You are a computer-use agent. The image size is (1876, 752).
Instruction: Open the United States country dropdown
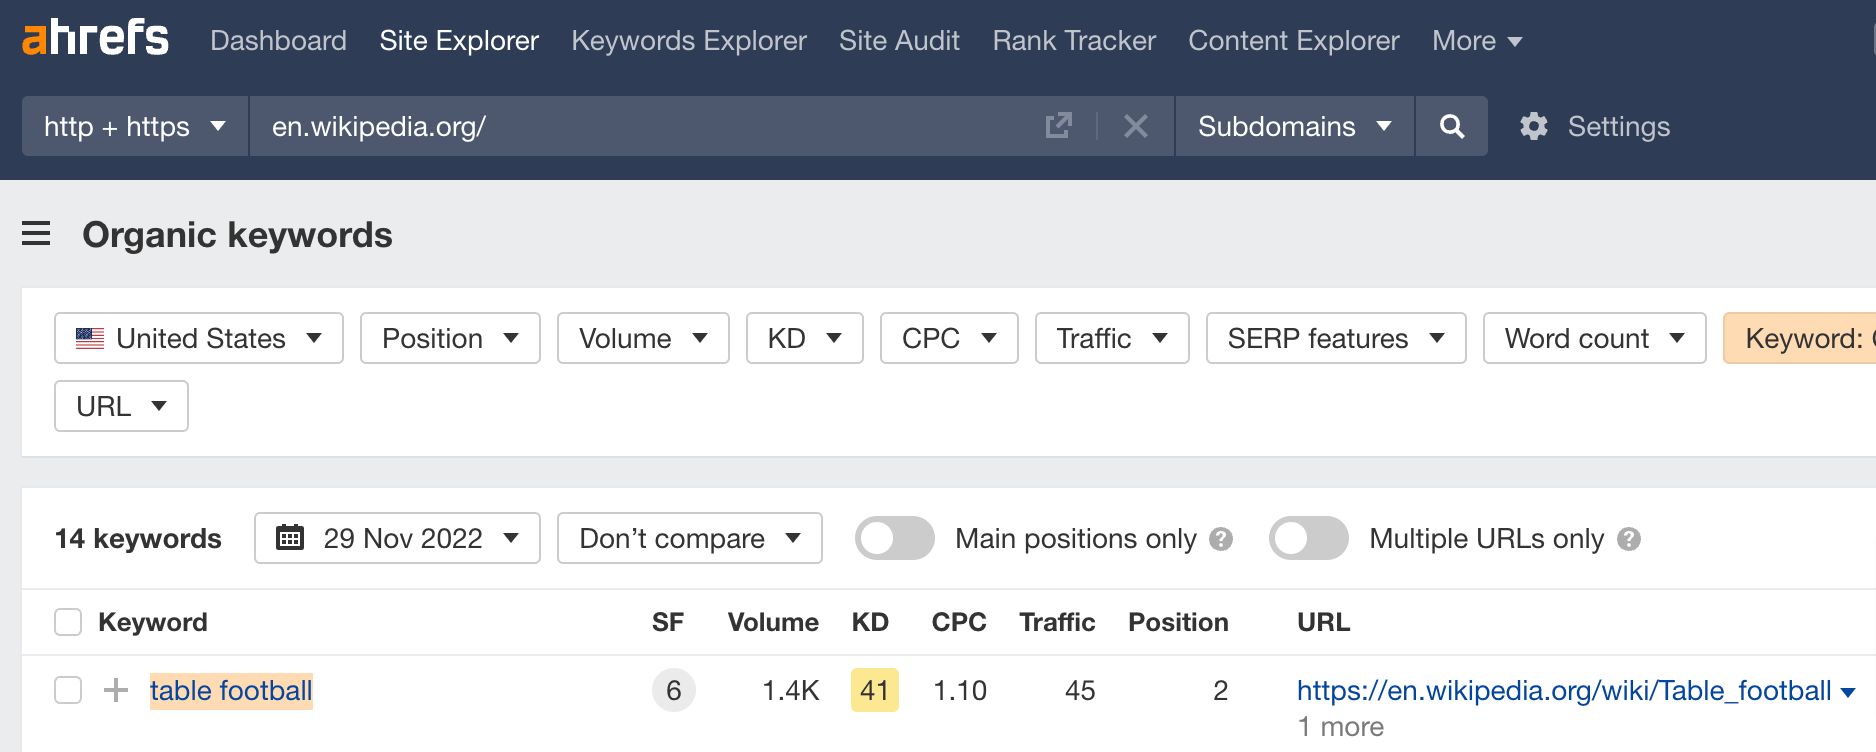[199, 338]
